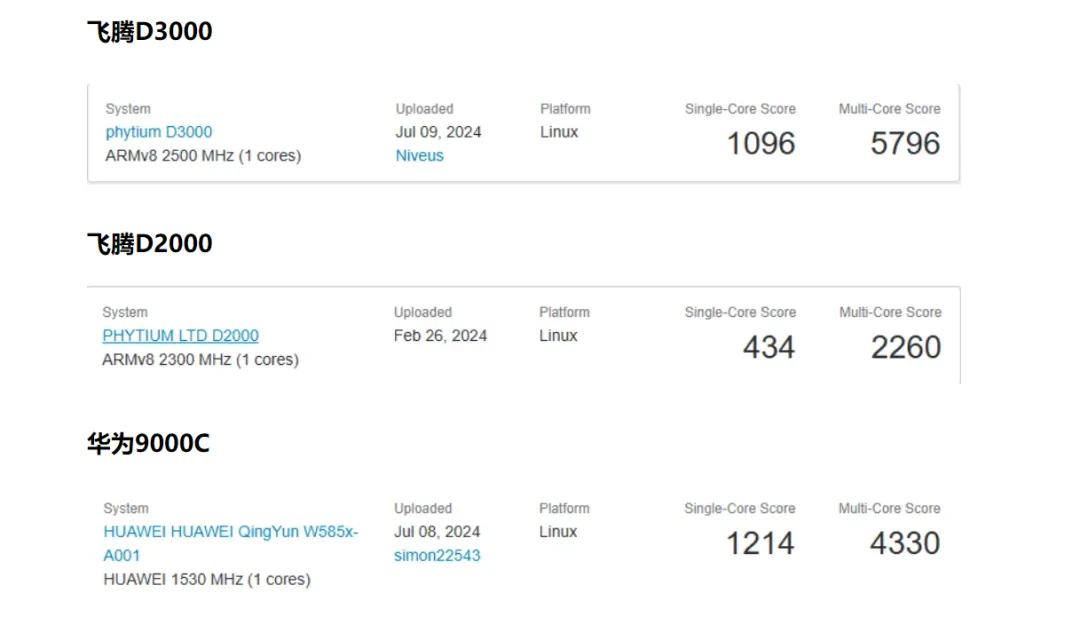Click the Feb 26, 2024 upload date

coord(440,336)
